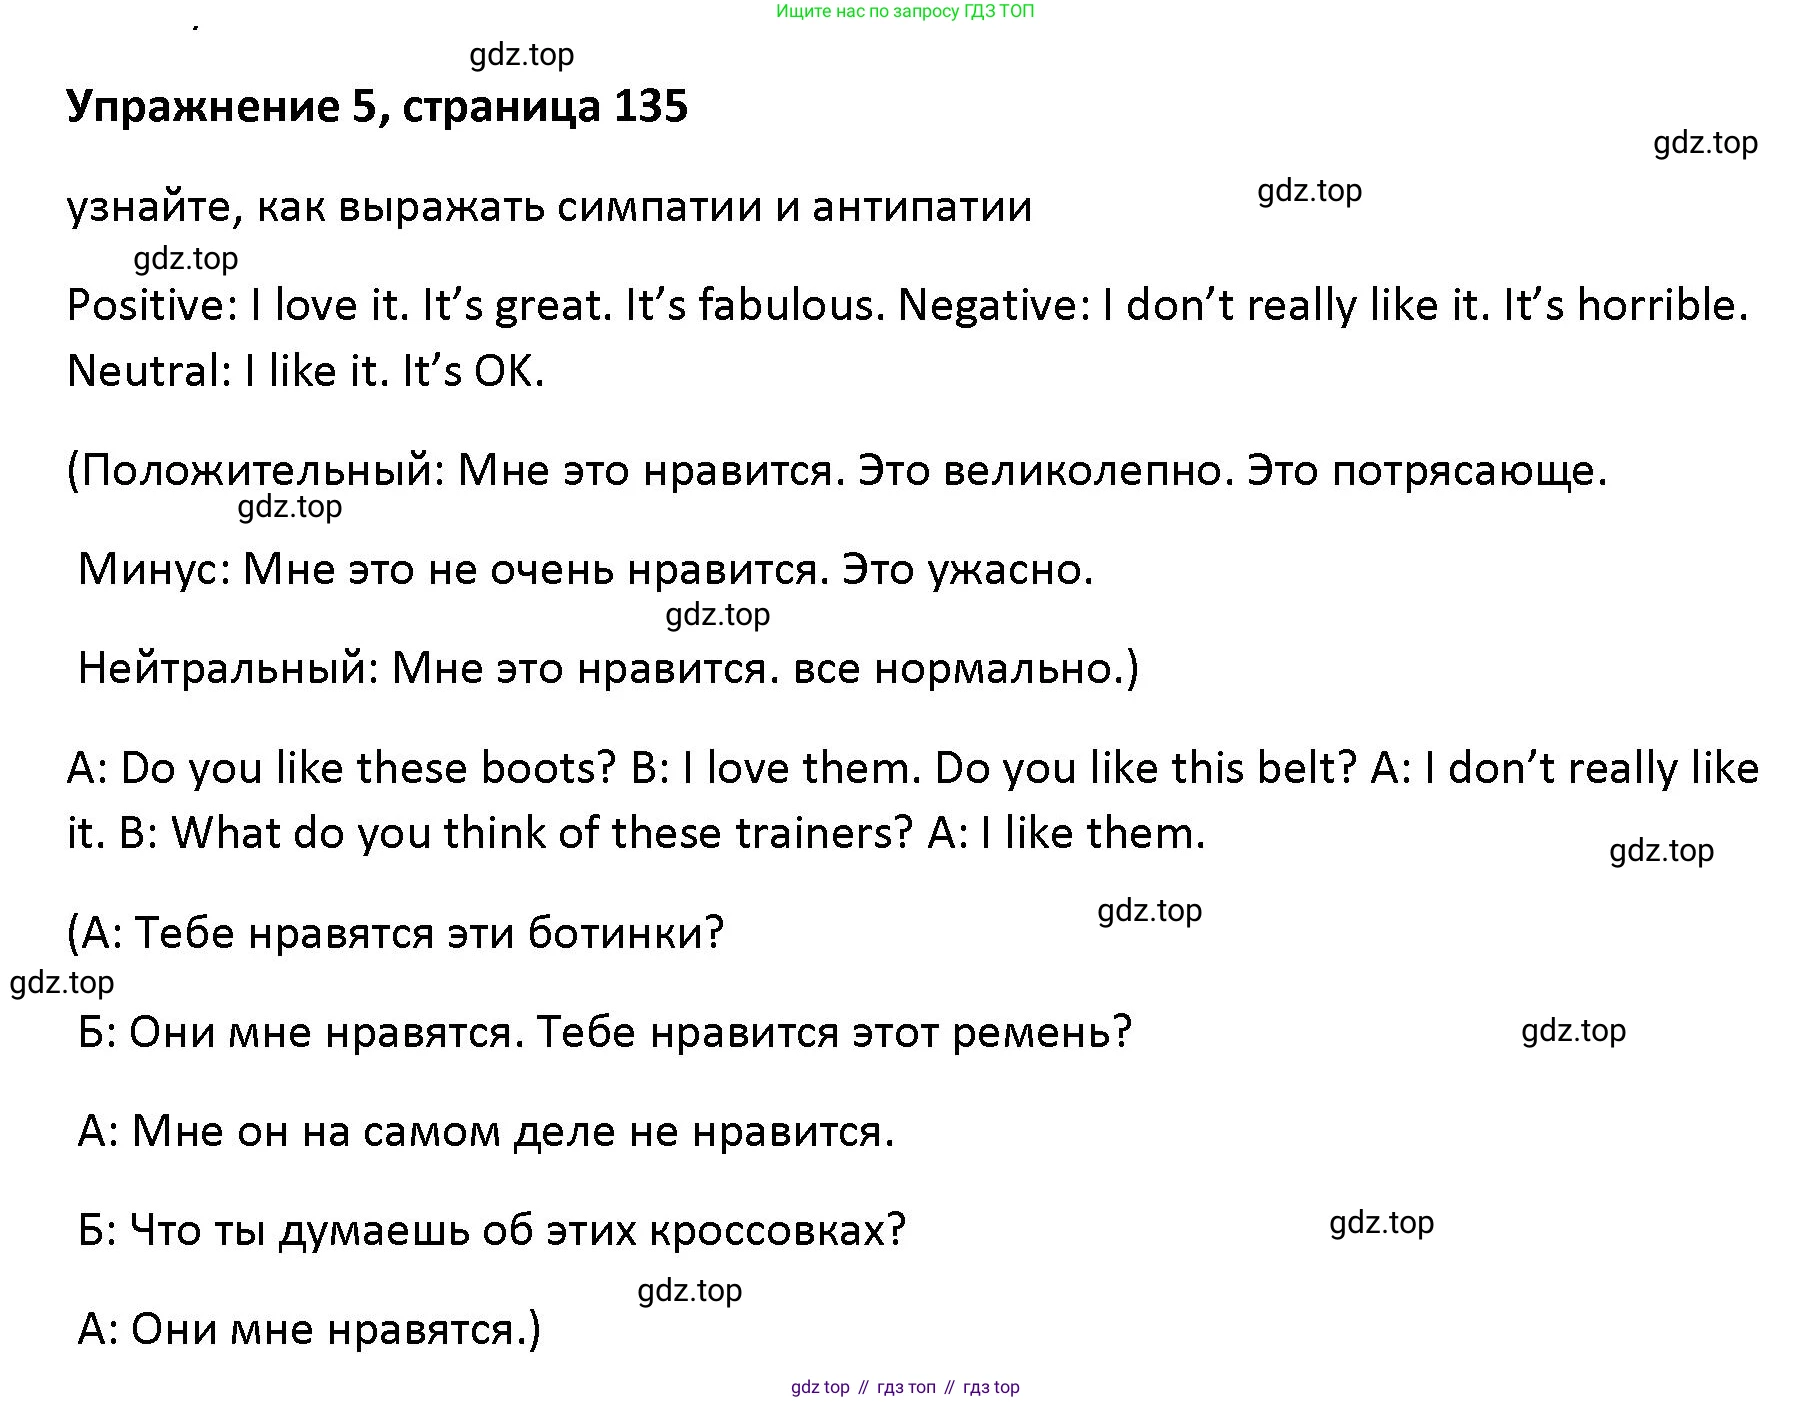Click the "Тебе нравится этот ремень?" sentence
Image resolution: width=1813 pixels, height=1402 pixels.
(834, 1032)
